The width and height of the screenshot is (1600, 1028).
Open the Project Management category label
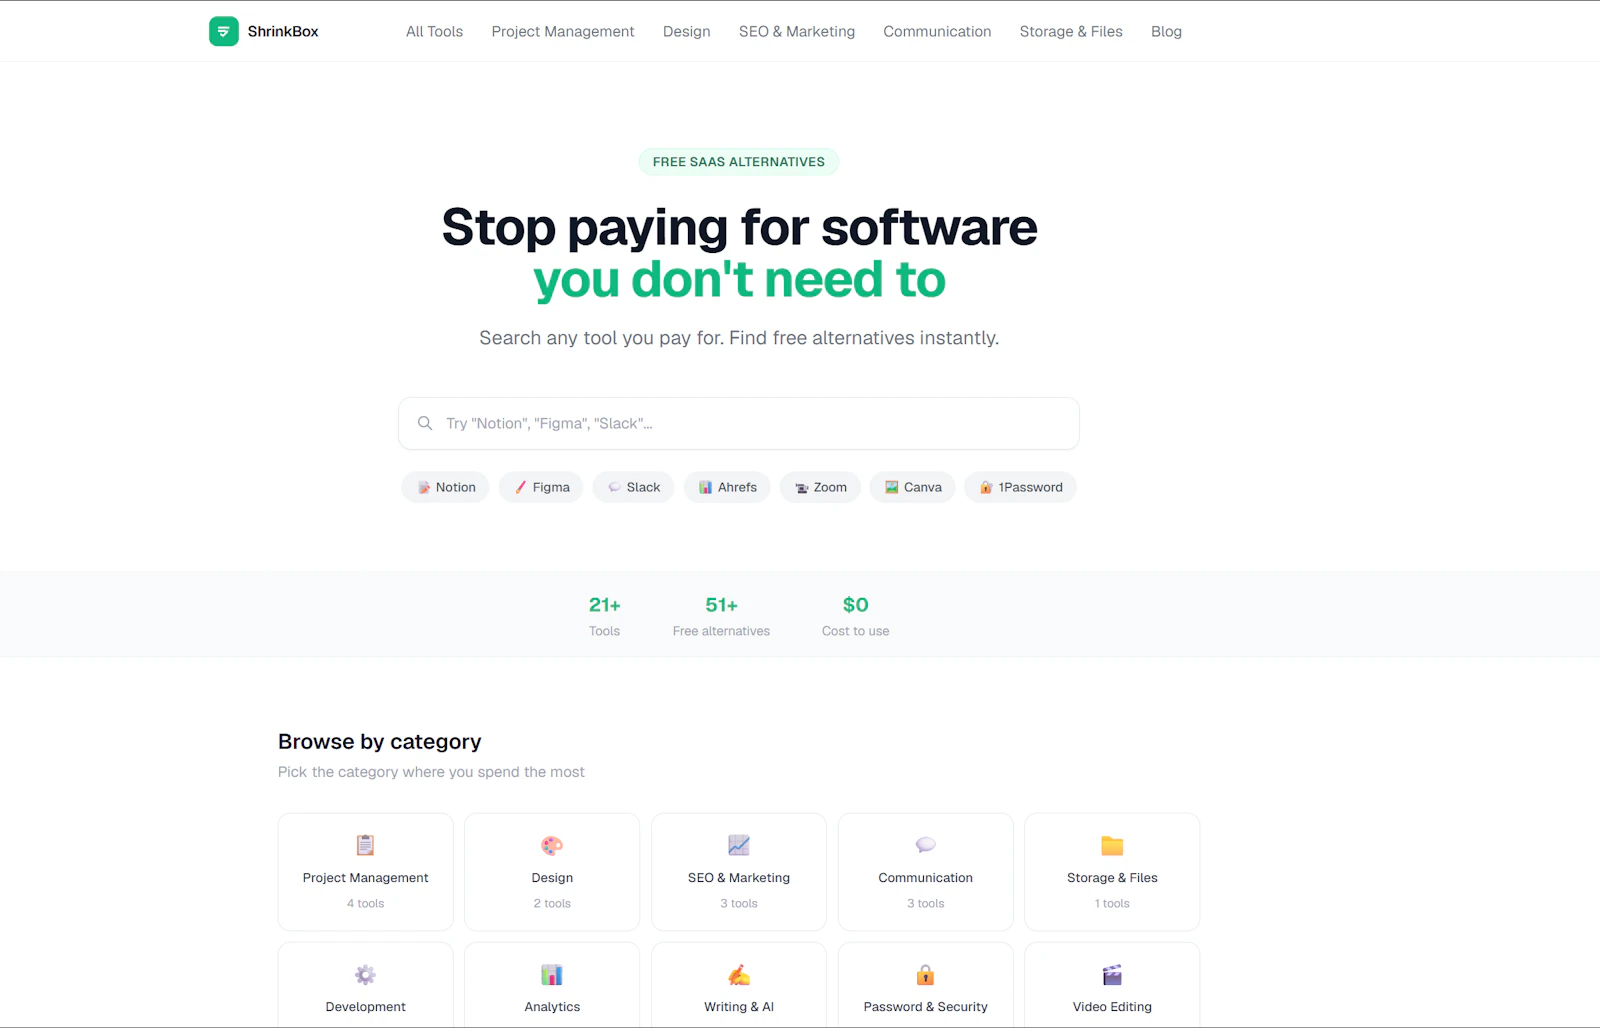pyautogui.click(x=366, y=877)
